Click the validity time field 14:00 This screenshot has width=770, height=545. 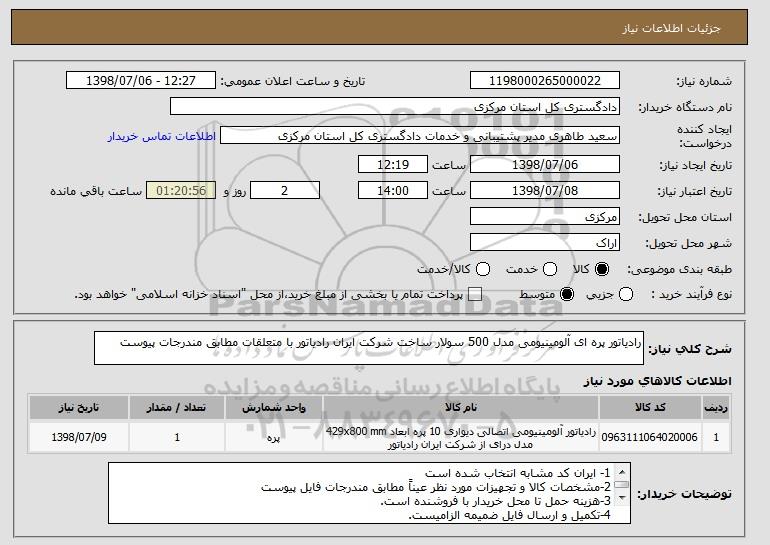click(393, 191)
